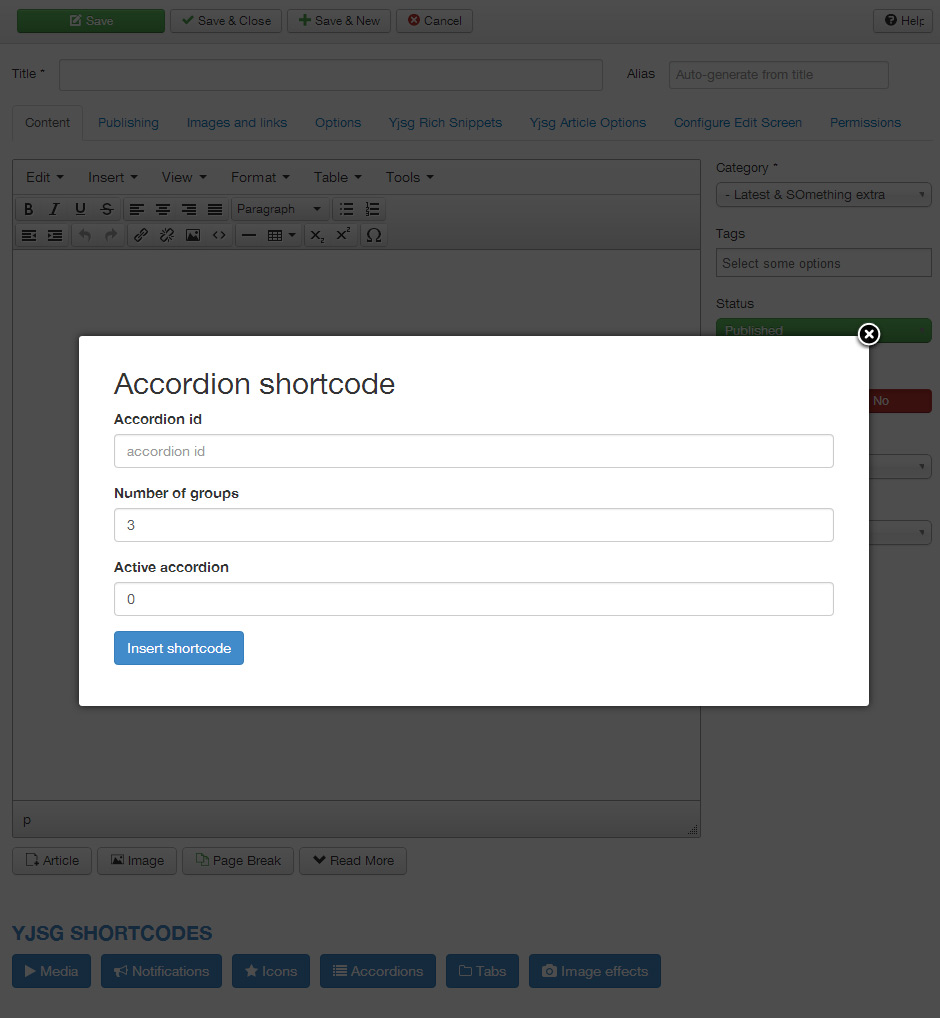
Task: Open the source code view icon
Action: pos(219,235)
